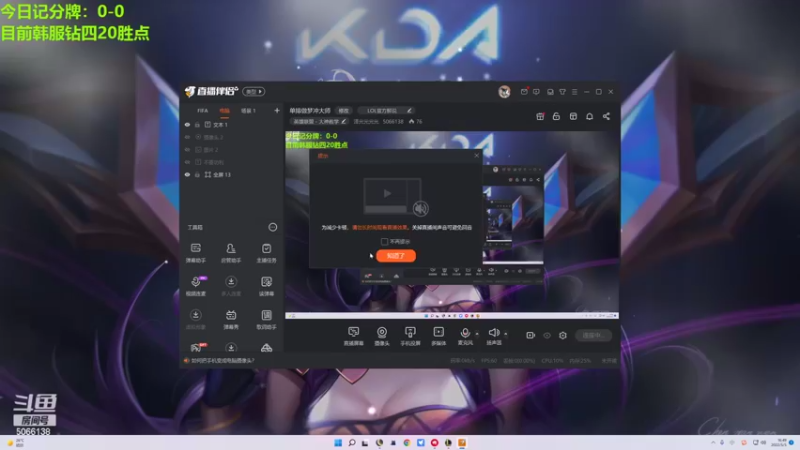Open the 虚拟形象 virtual avatar tool

[x=195, y=319]
